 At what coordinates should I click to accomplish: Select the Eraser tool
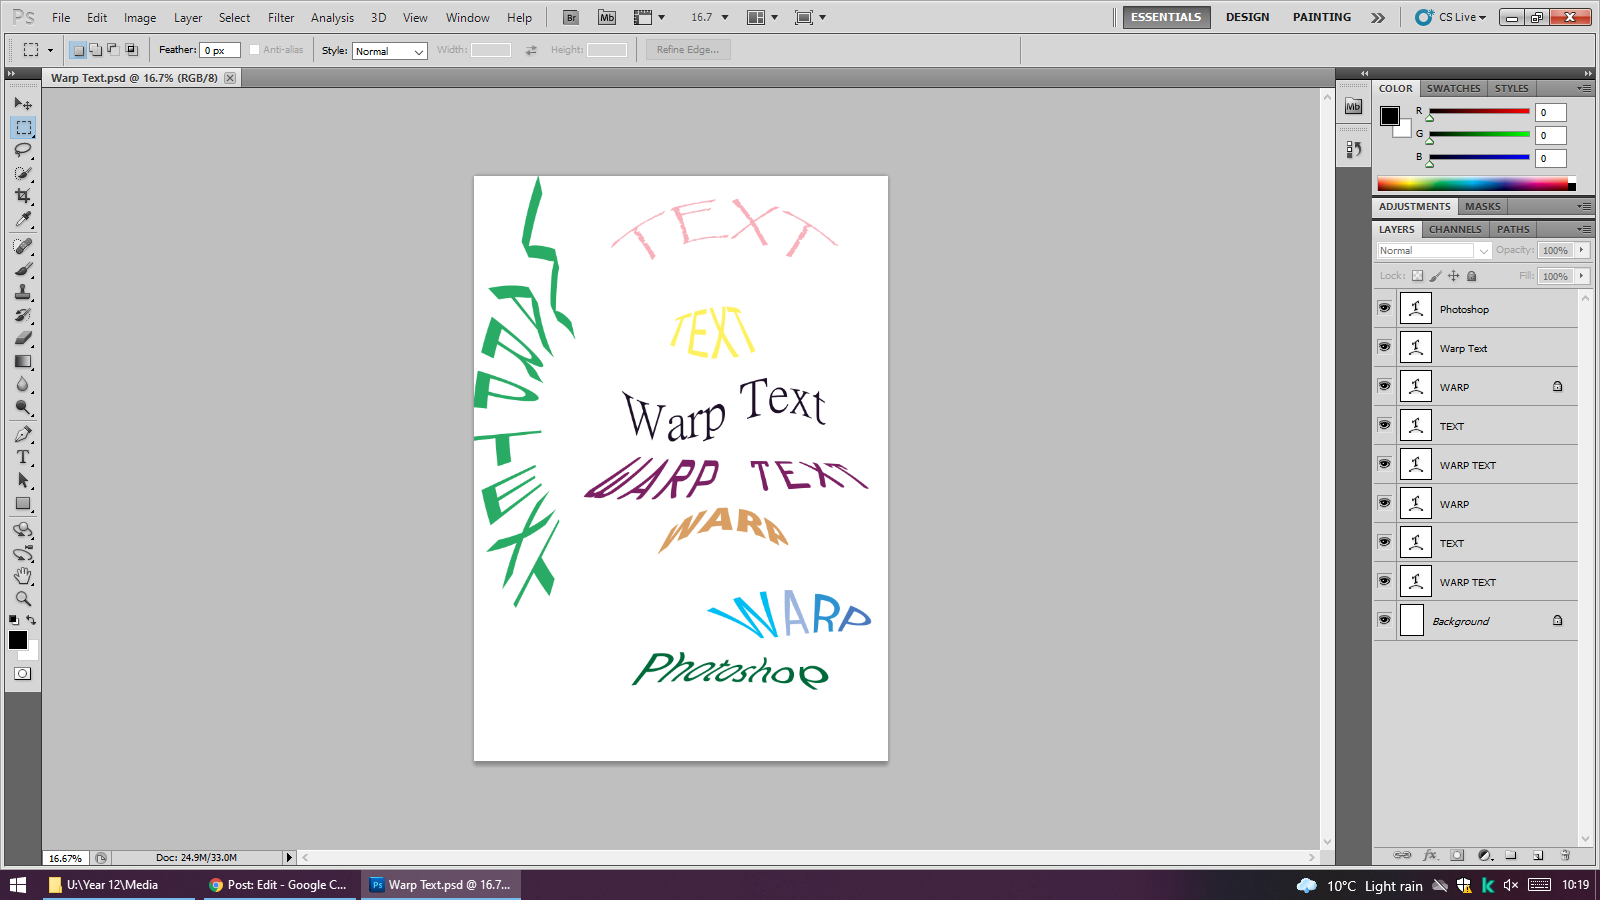pos(23,338)
